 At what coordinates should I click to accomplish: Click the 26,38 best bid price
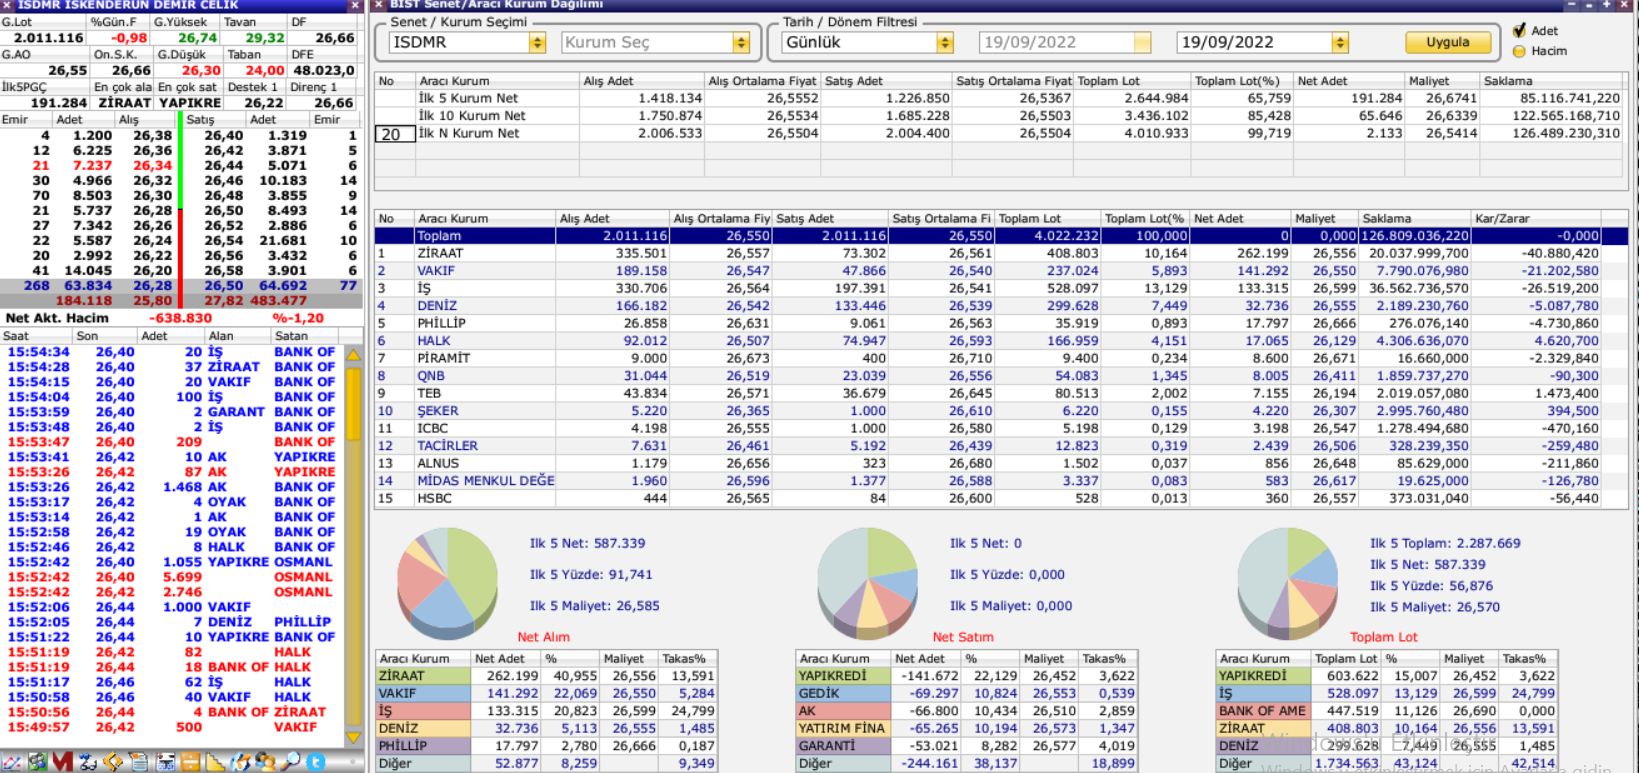(152, 135)
